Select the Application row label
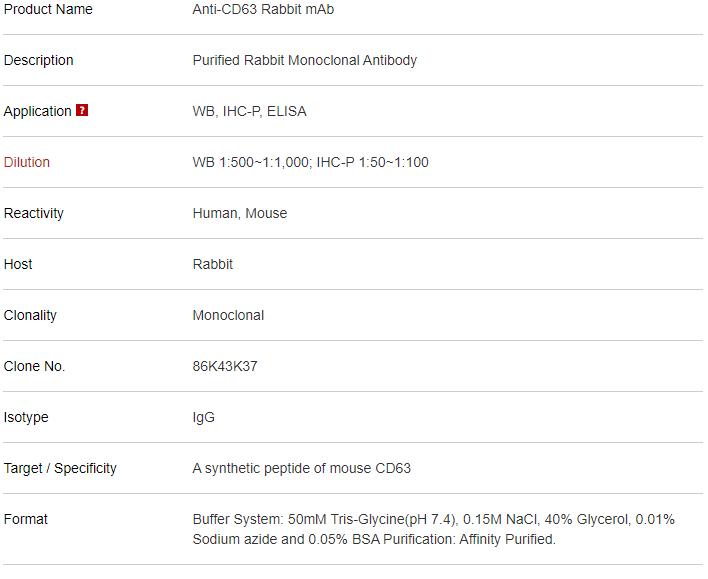This screenshot has height=579, width=708. click(x=37, y=111)
